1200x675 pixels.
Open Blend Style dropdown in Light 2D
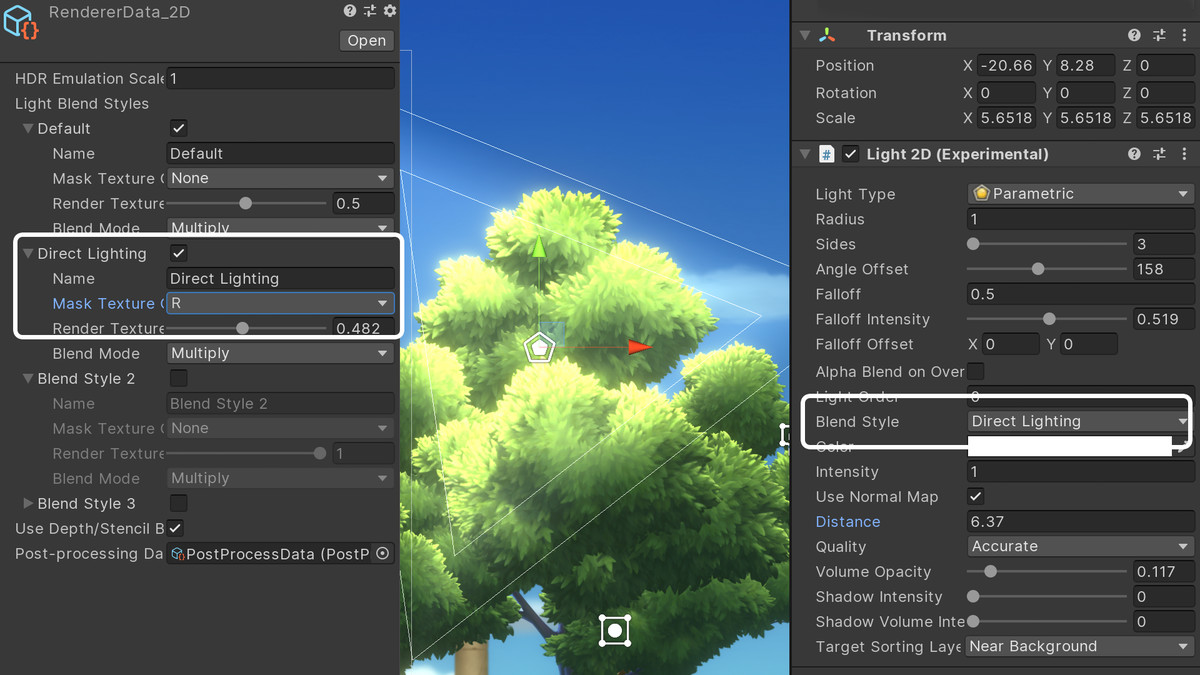click(x=1081, y=421)
